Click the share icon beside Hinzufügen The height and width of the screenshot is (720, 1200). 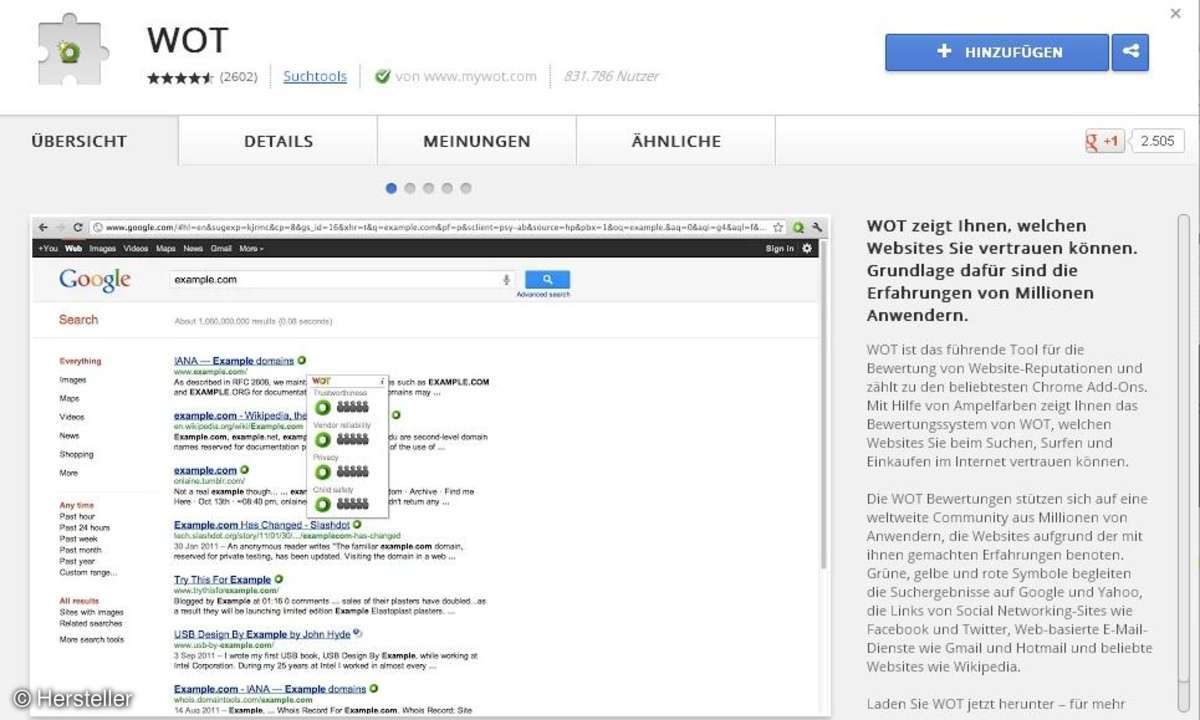pyautogui.click(x=1130, y=52)
